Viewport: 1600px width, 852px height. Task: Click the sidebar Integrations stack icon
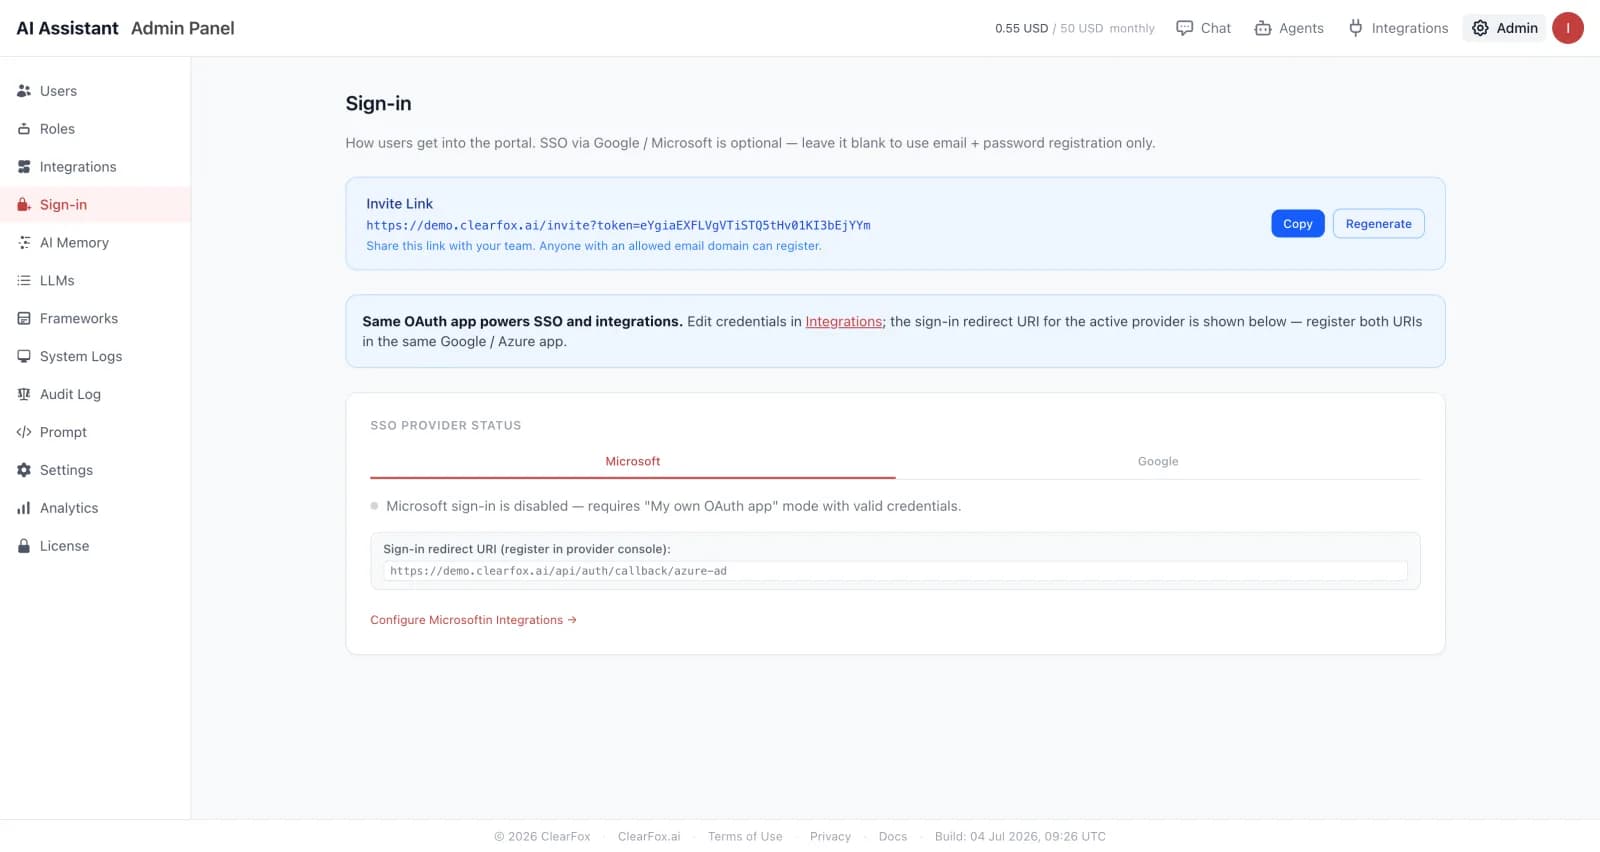pos(24,167)
